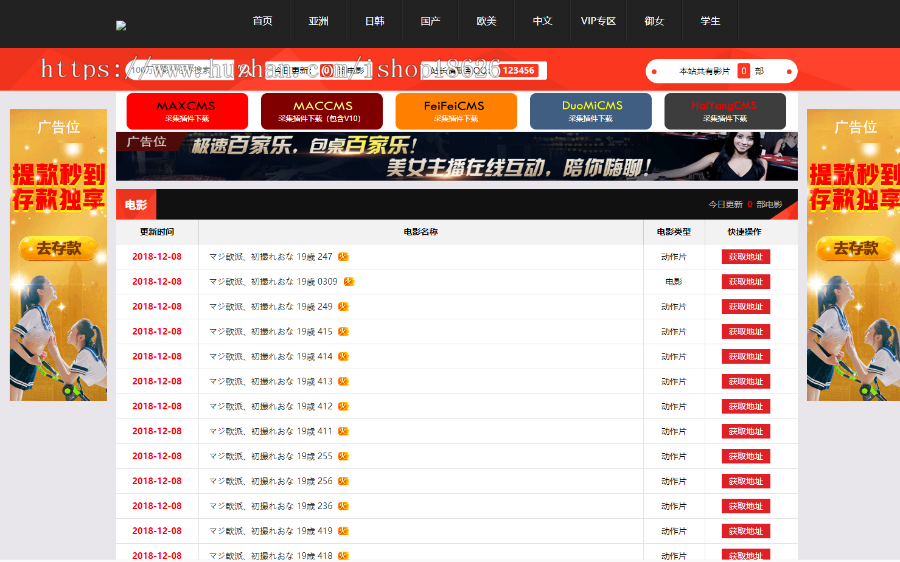This screenshot has height=562, width=900.
Task: Click the 快捷操作 column header
Action: [x=744, y=232]
